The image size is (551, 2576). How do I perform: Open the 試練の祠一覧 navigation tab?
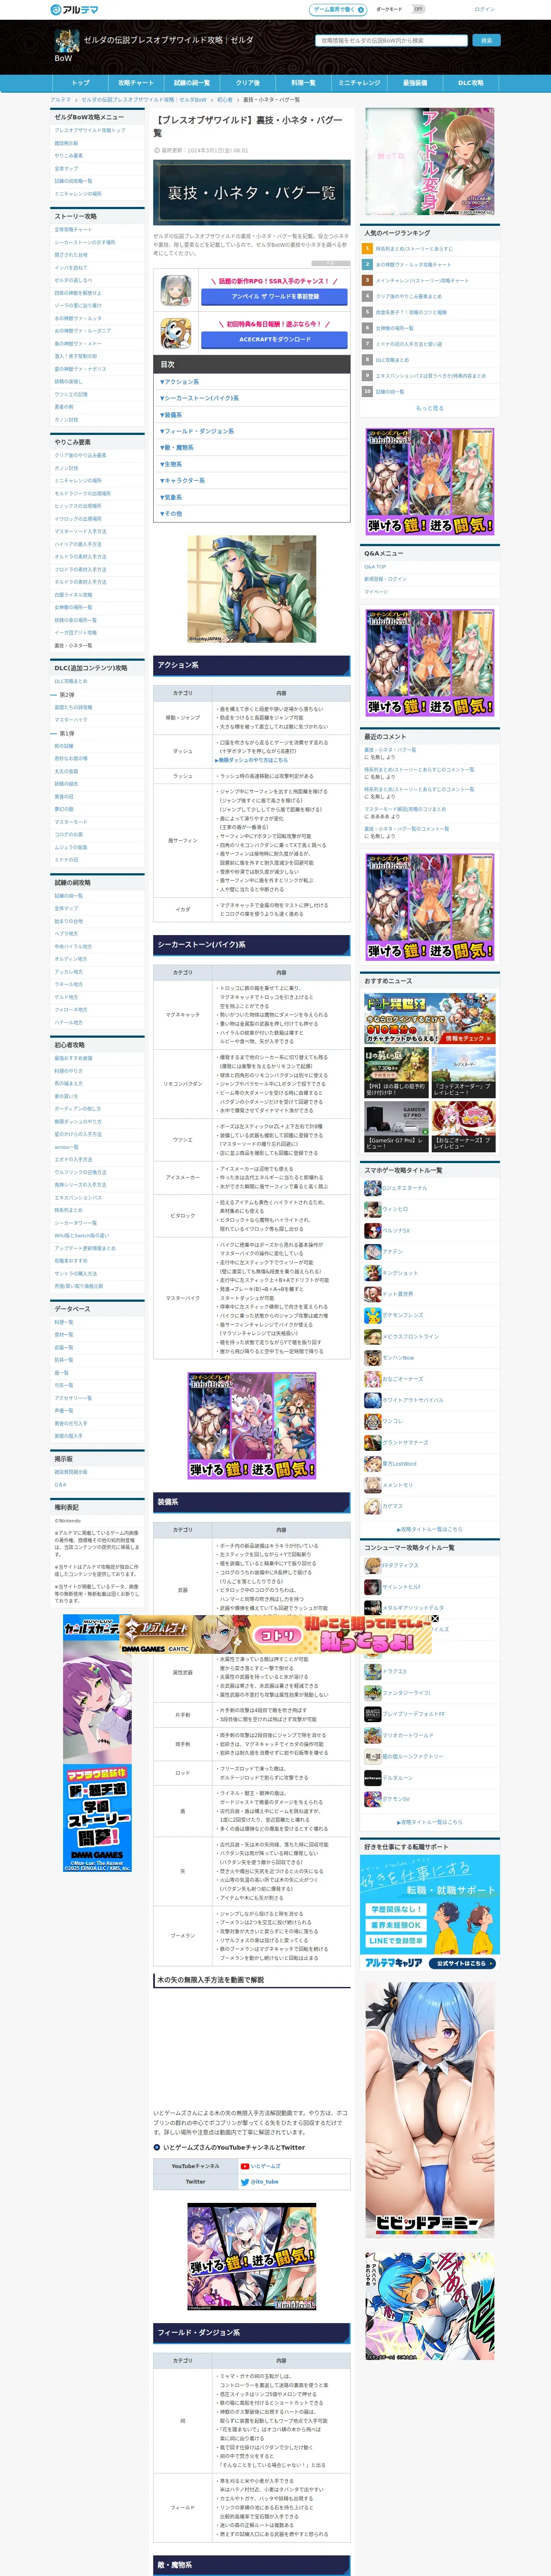coord(192,83)
